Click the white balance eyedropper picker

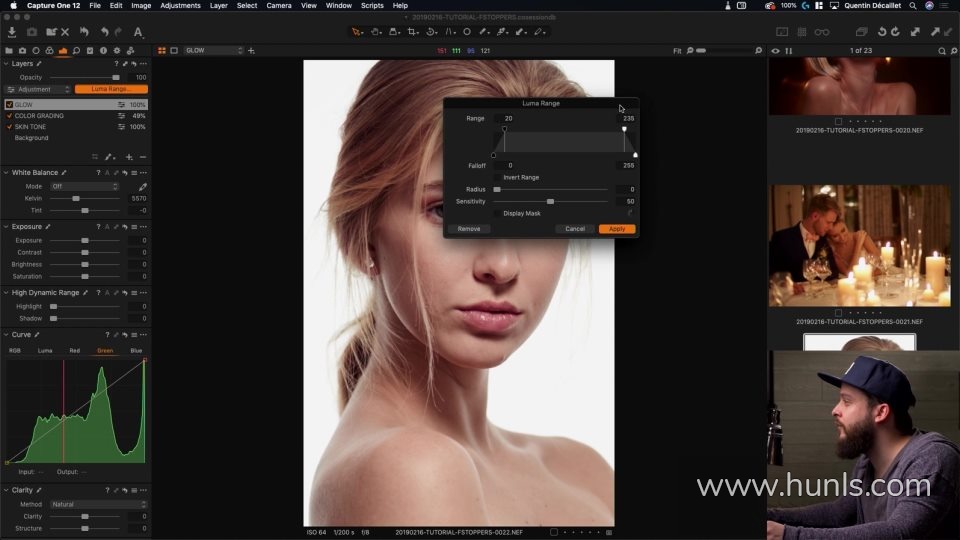(142, 186)
